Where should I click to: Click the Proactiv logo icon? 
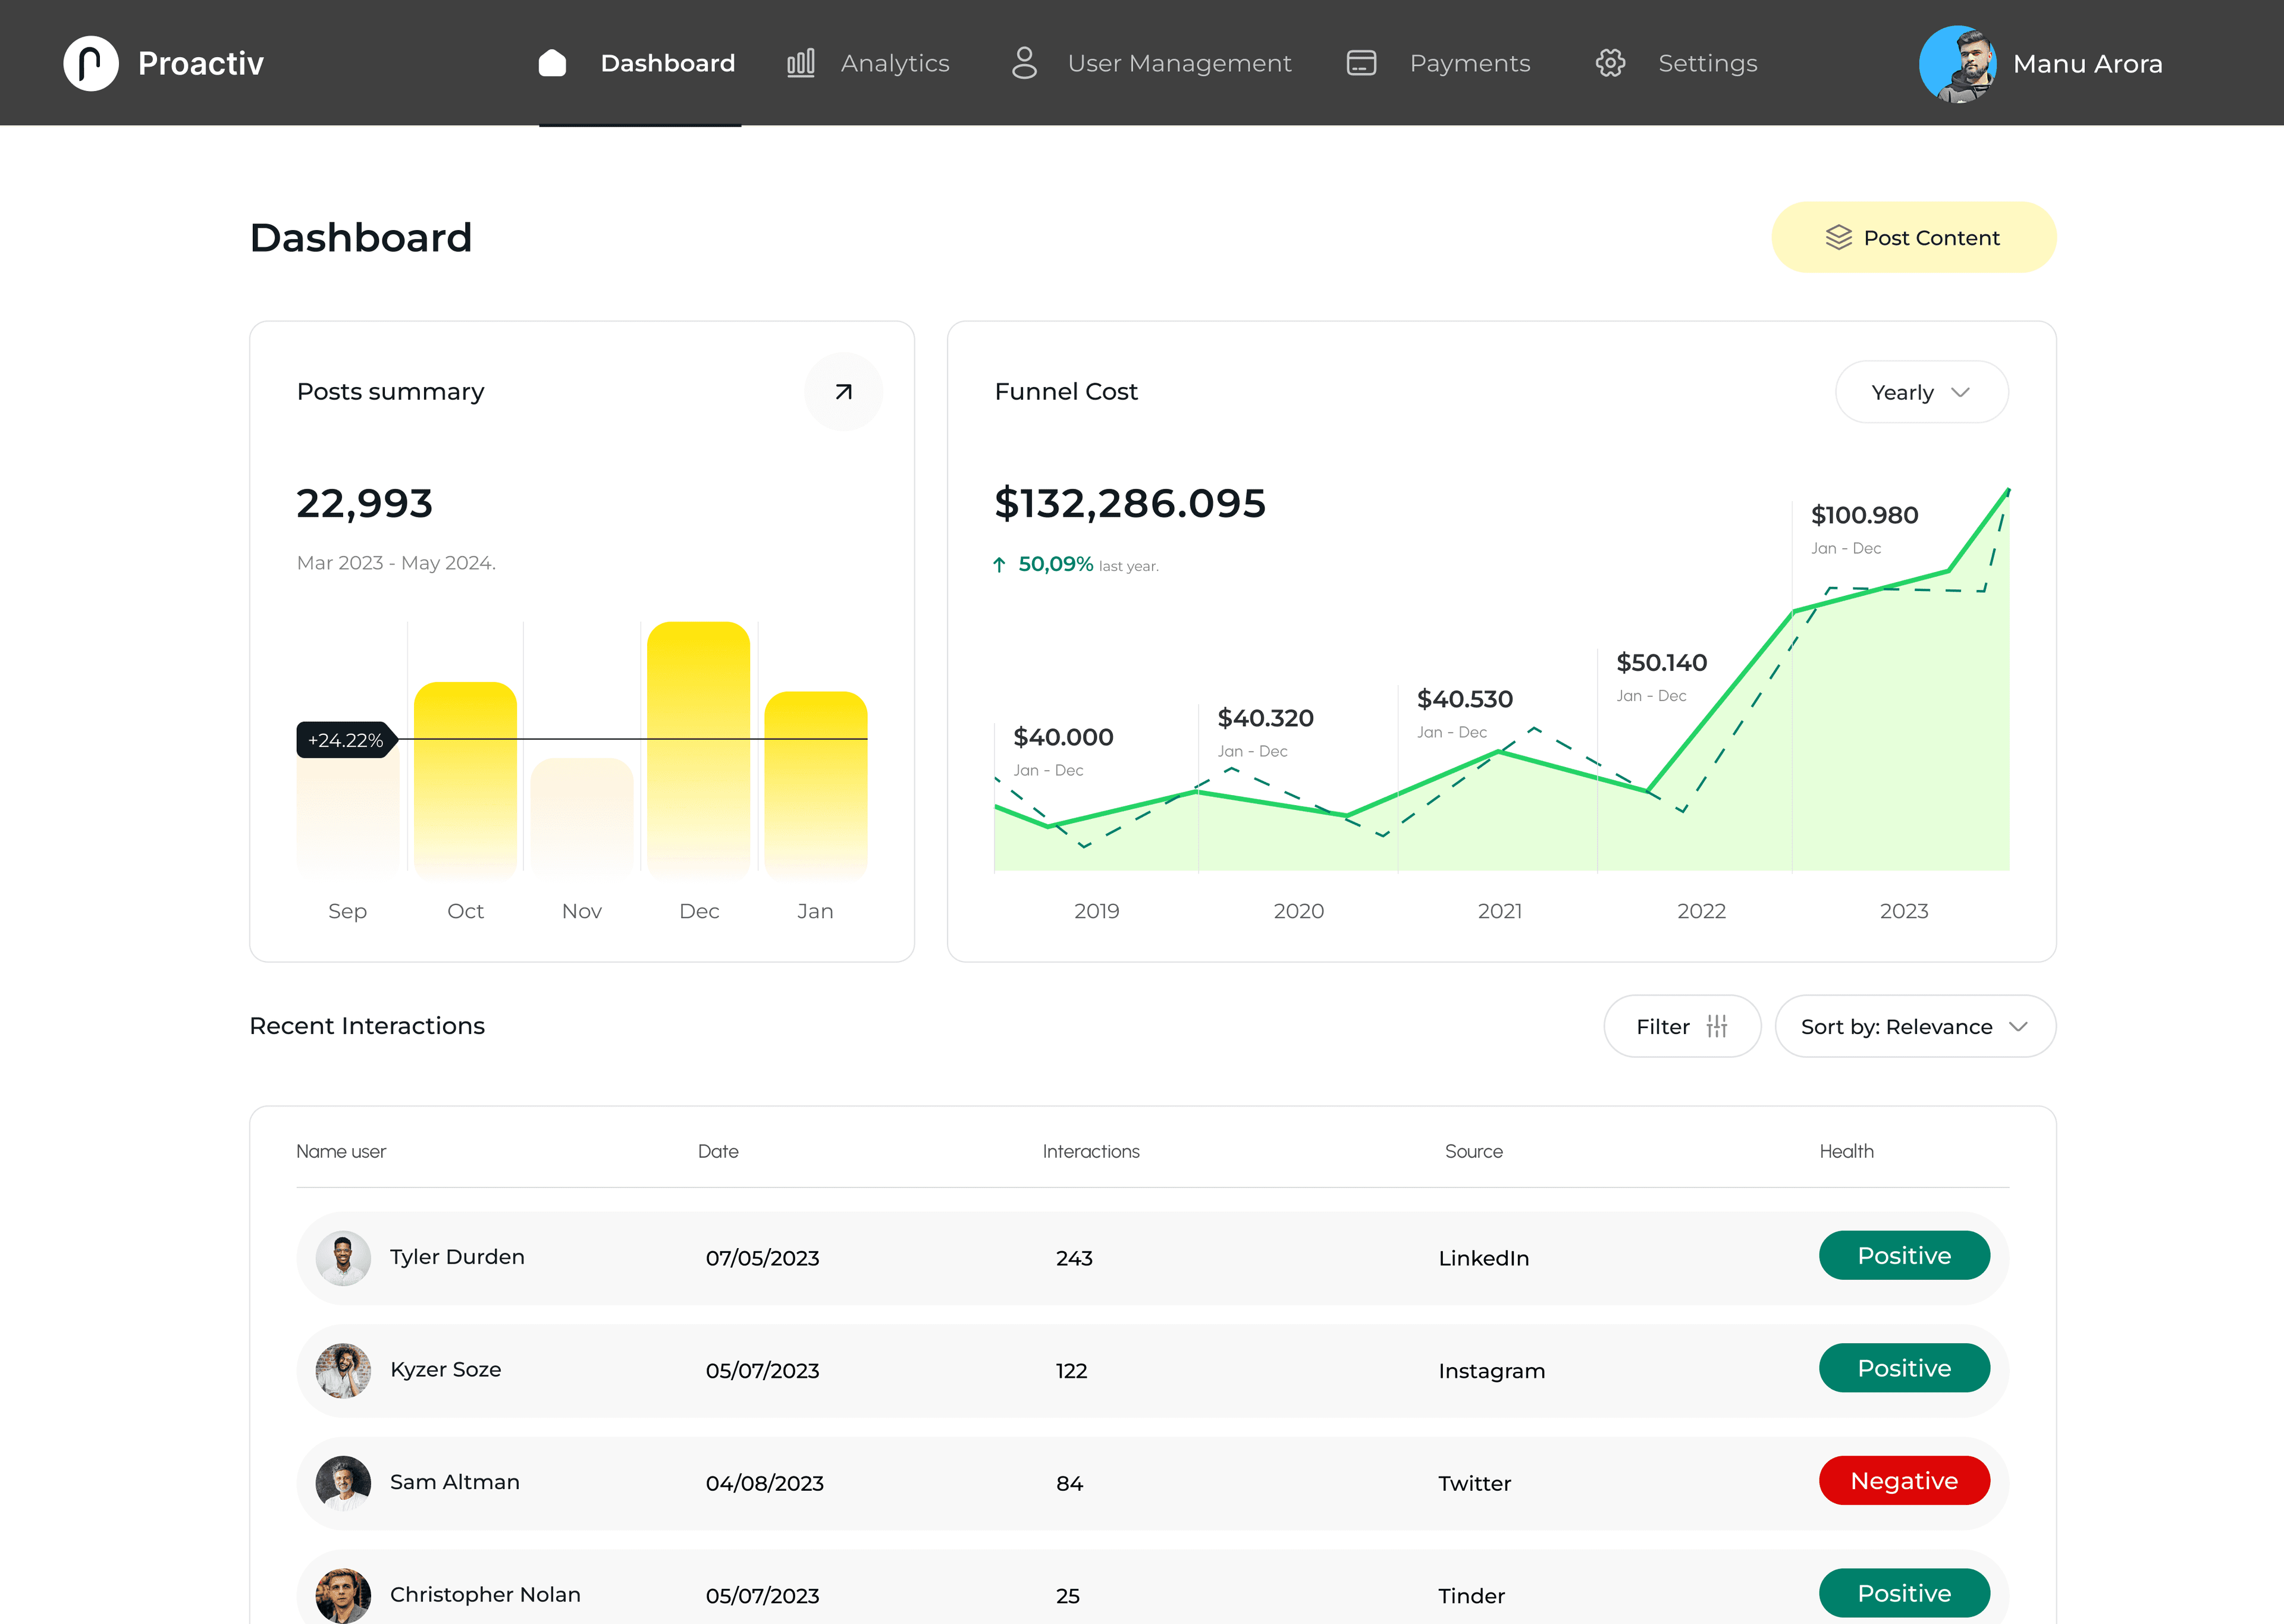click(x=91, y=62)
